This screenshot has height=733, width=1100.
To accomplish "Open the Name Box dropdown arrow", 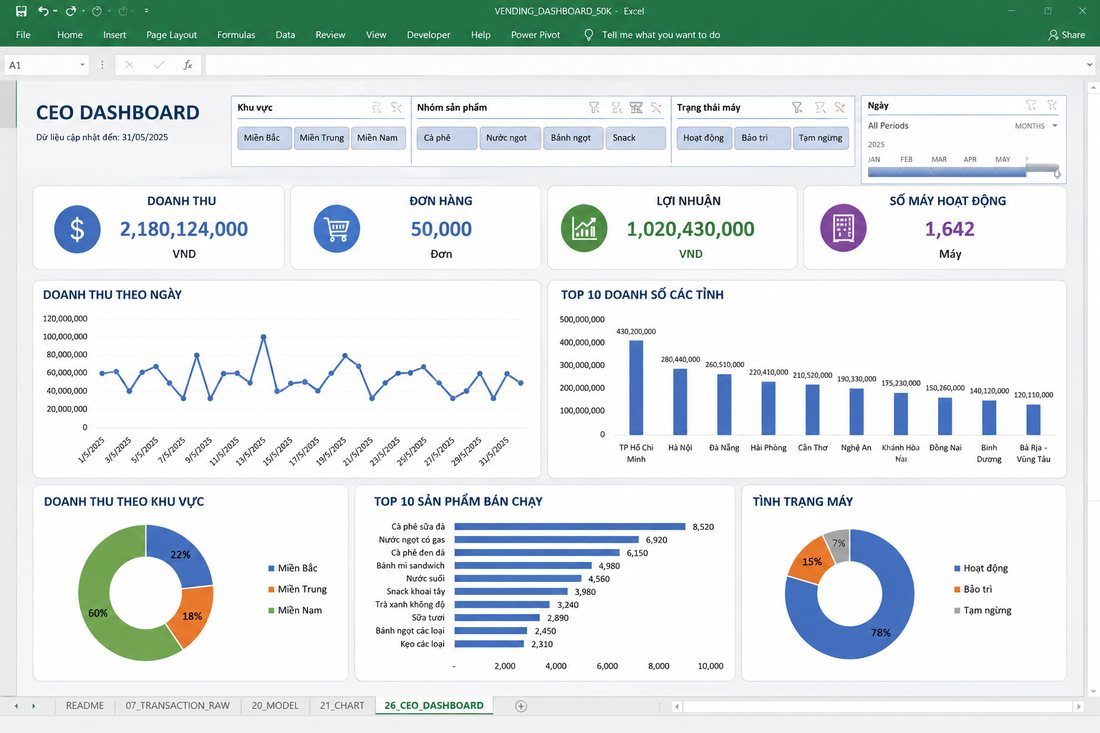I will click(x=82, y=65).
